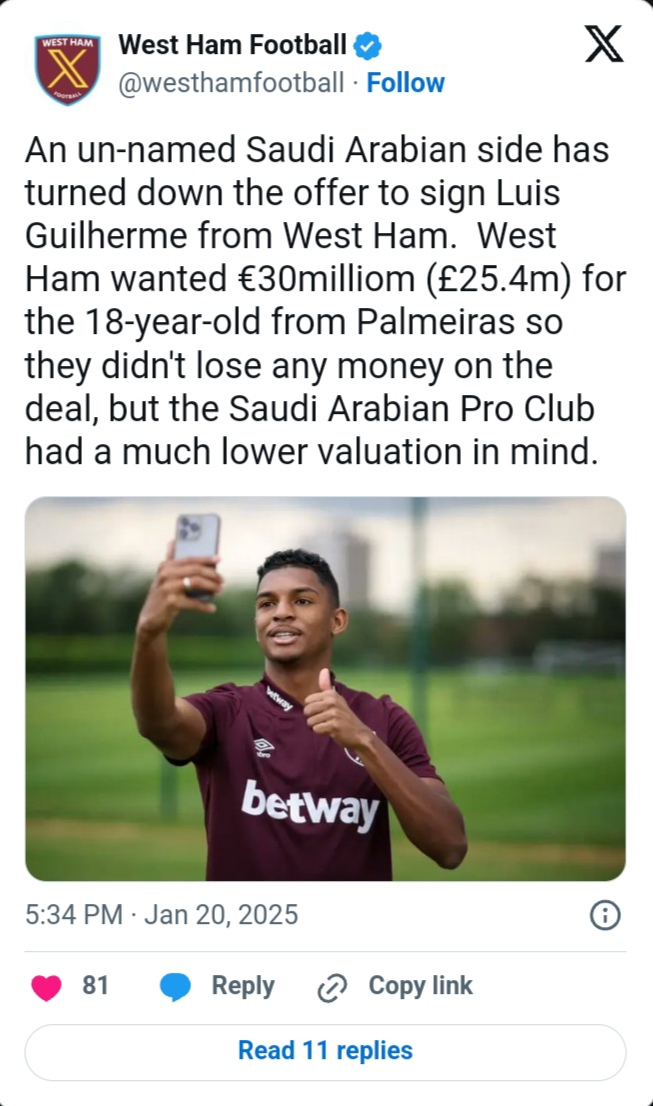The width and height of the screenshot is (653, 1106).
Task: Like the tweet with heart icon
Action: click(x=46, y=987)
